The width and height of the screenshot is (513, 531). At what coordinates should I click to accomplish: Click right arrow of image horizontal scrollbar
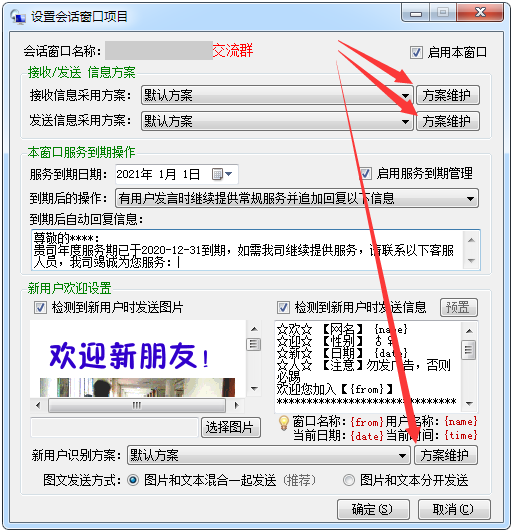coord(236,405)
